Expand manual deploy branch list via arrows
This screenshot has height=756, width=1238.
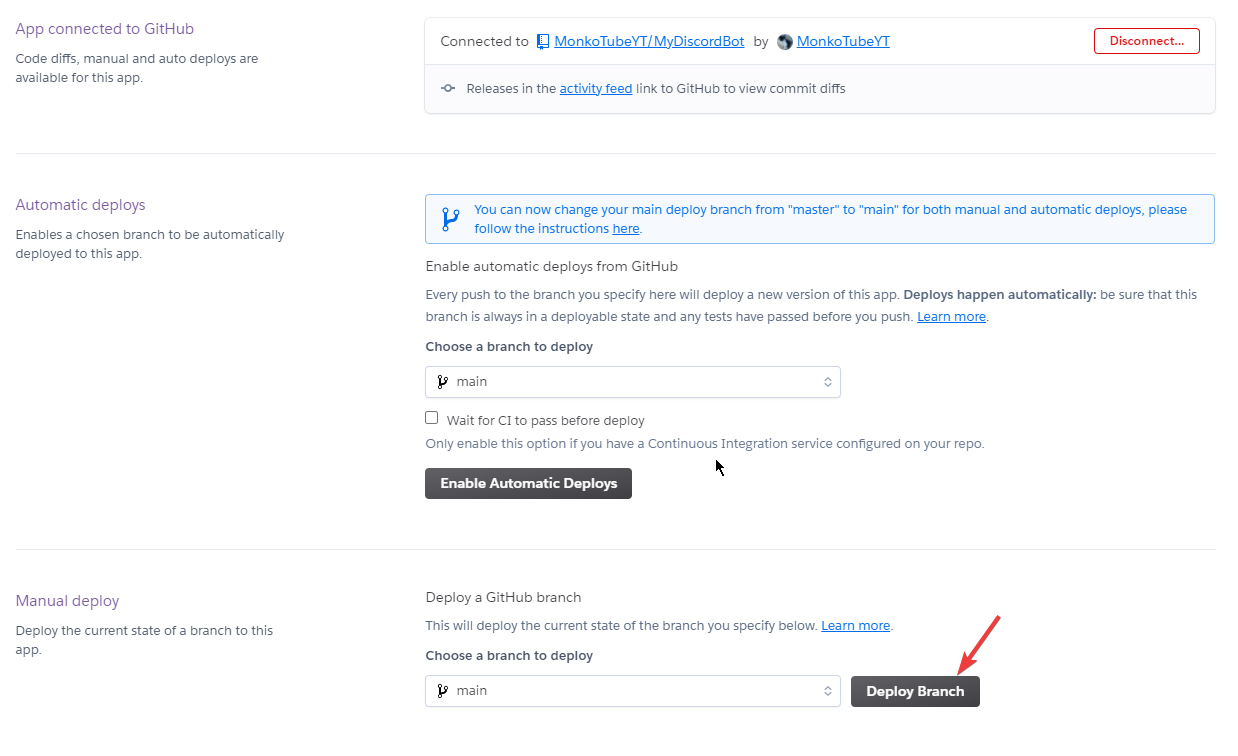827,691
